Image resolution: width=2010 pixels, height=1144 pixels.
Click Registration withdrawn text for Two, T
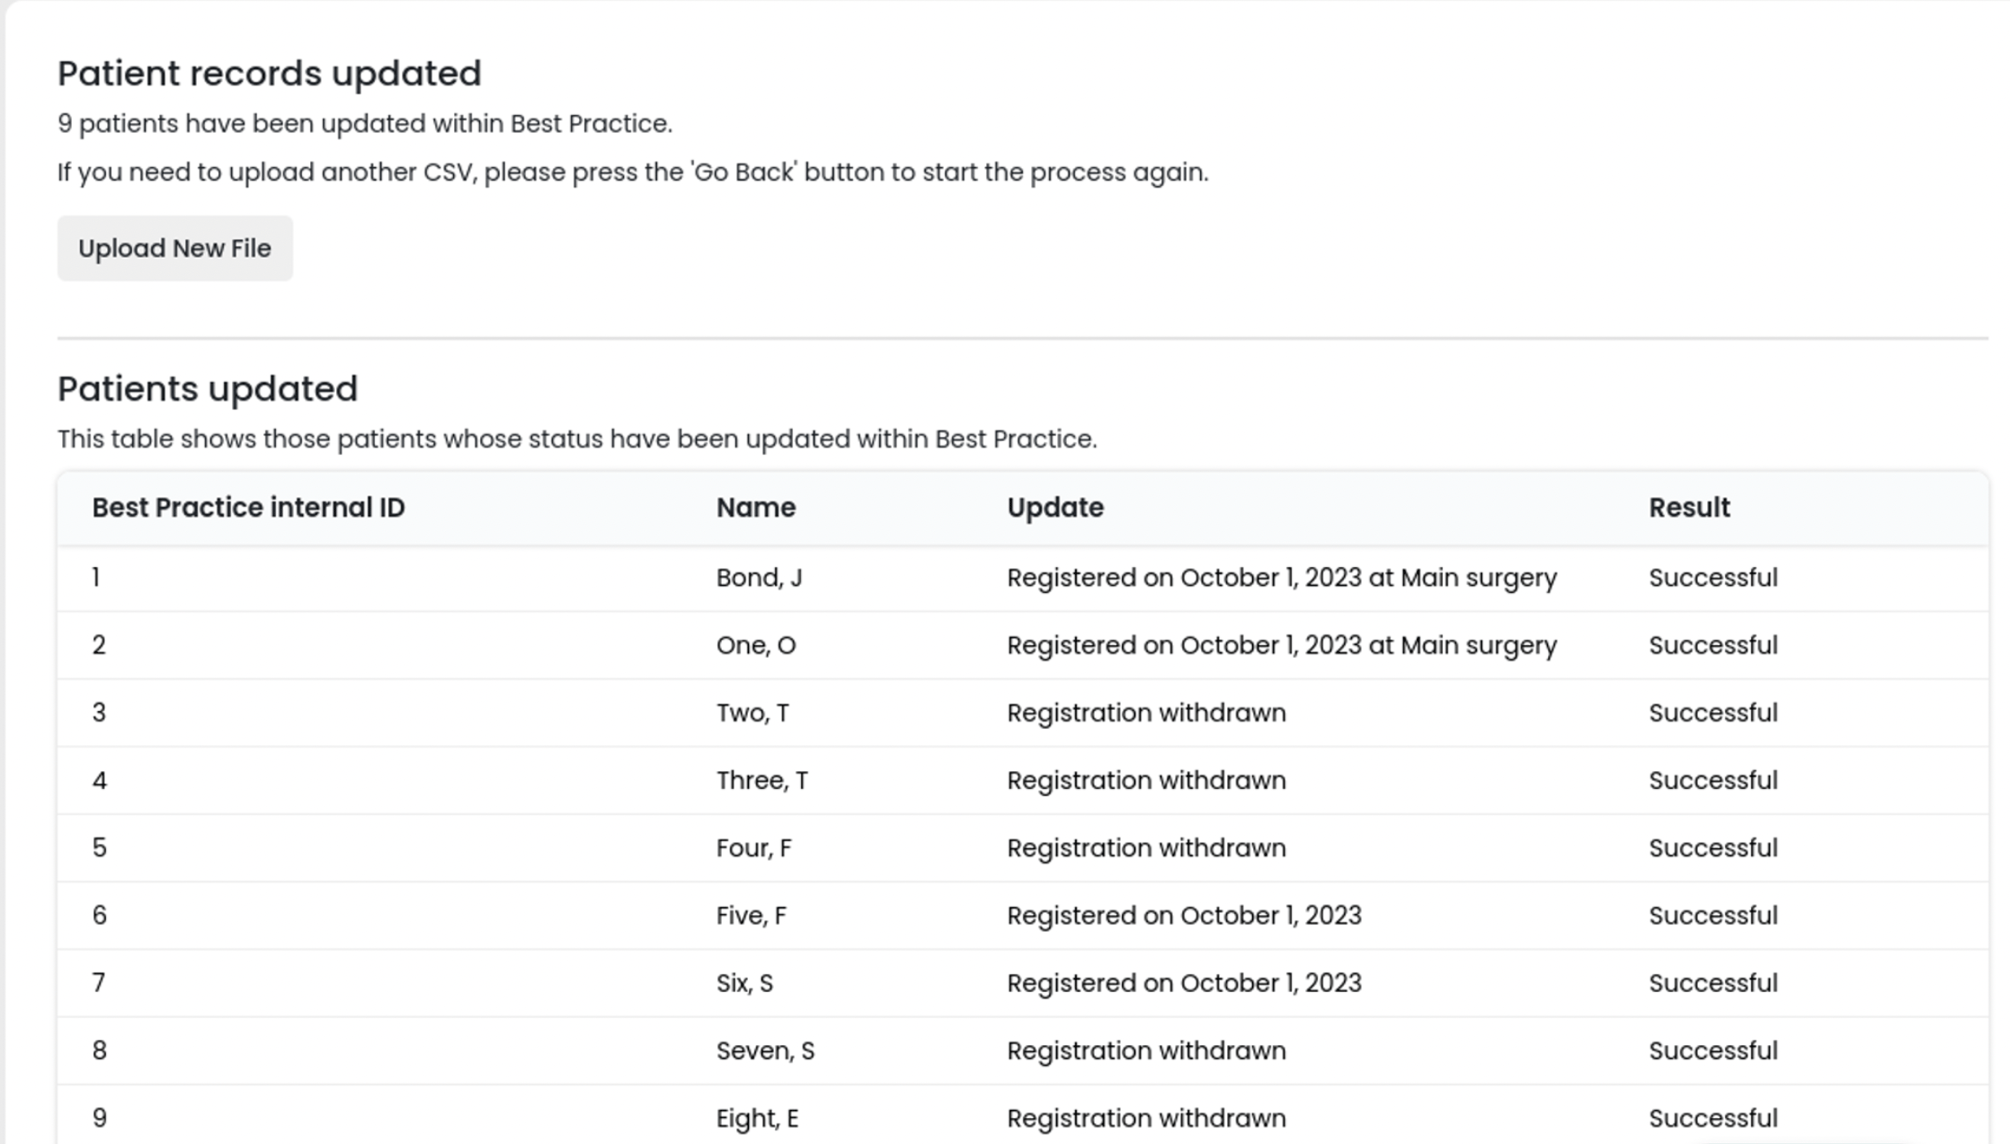[x=1146, y=712]
